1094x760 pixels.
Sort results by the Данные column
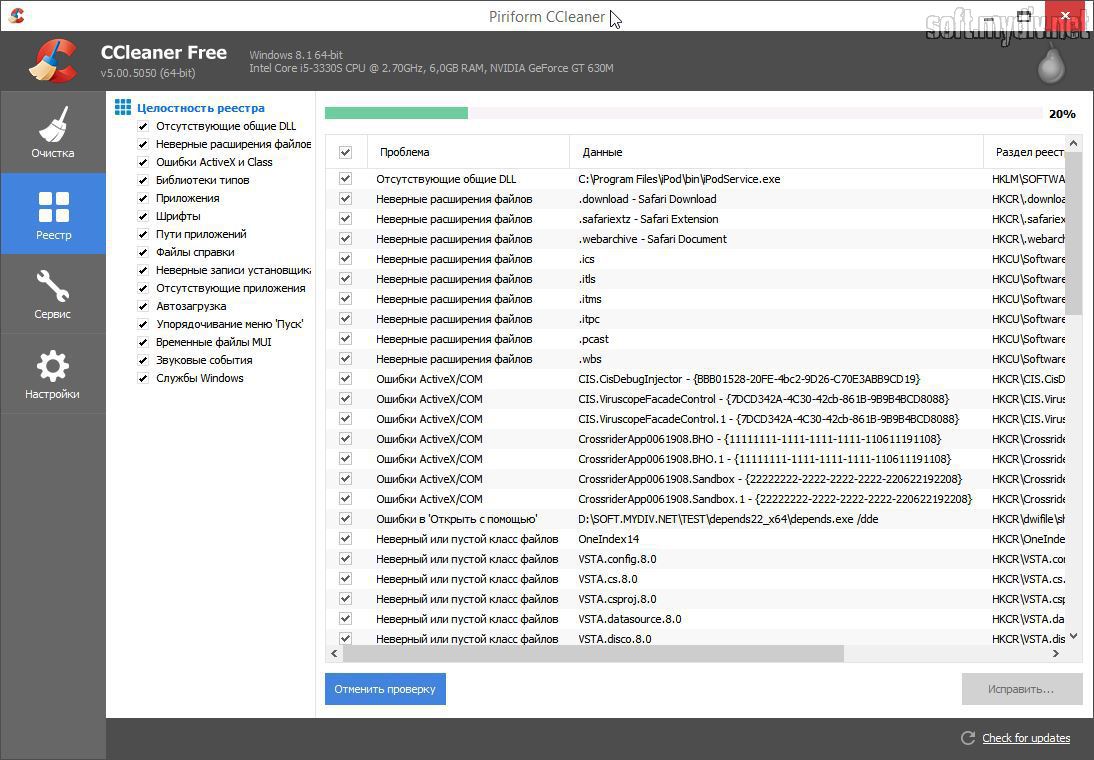[x=777, y=152]
